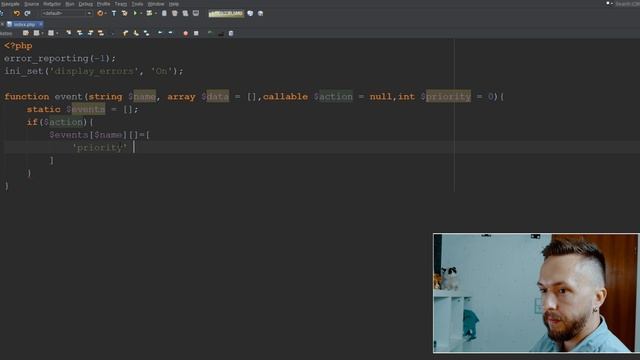Viewport: 640px width, 360px height.
Task: Click the Find Selection icon
Action: click(x=69, y=33)
